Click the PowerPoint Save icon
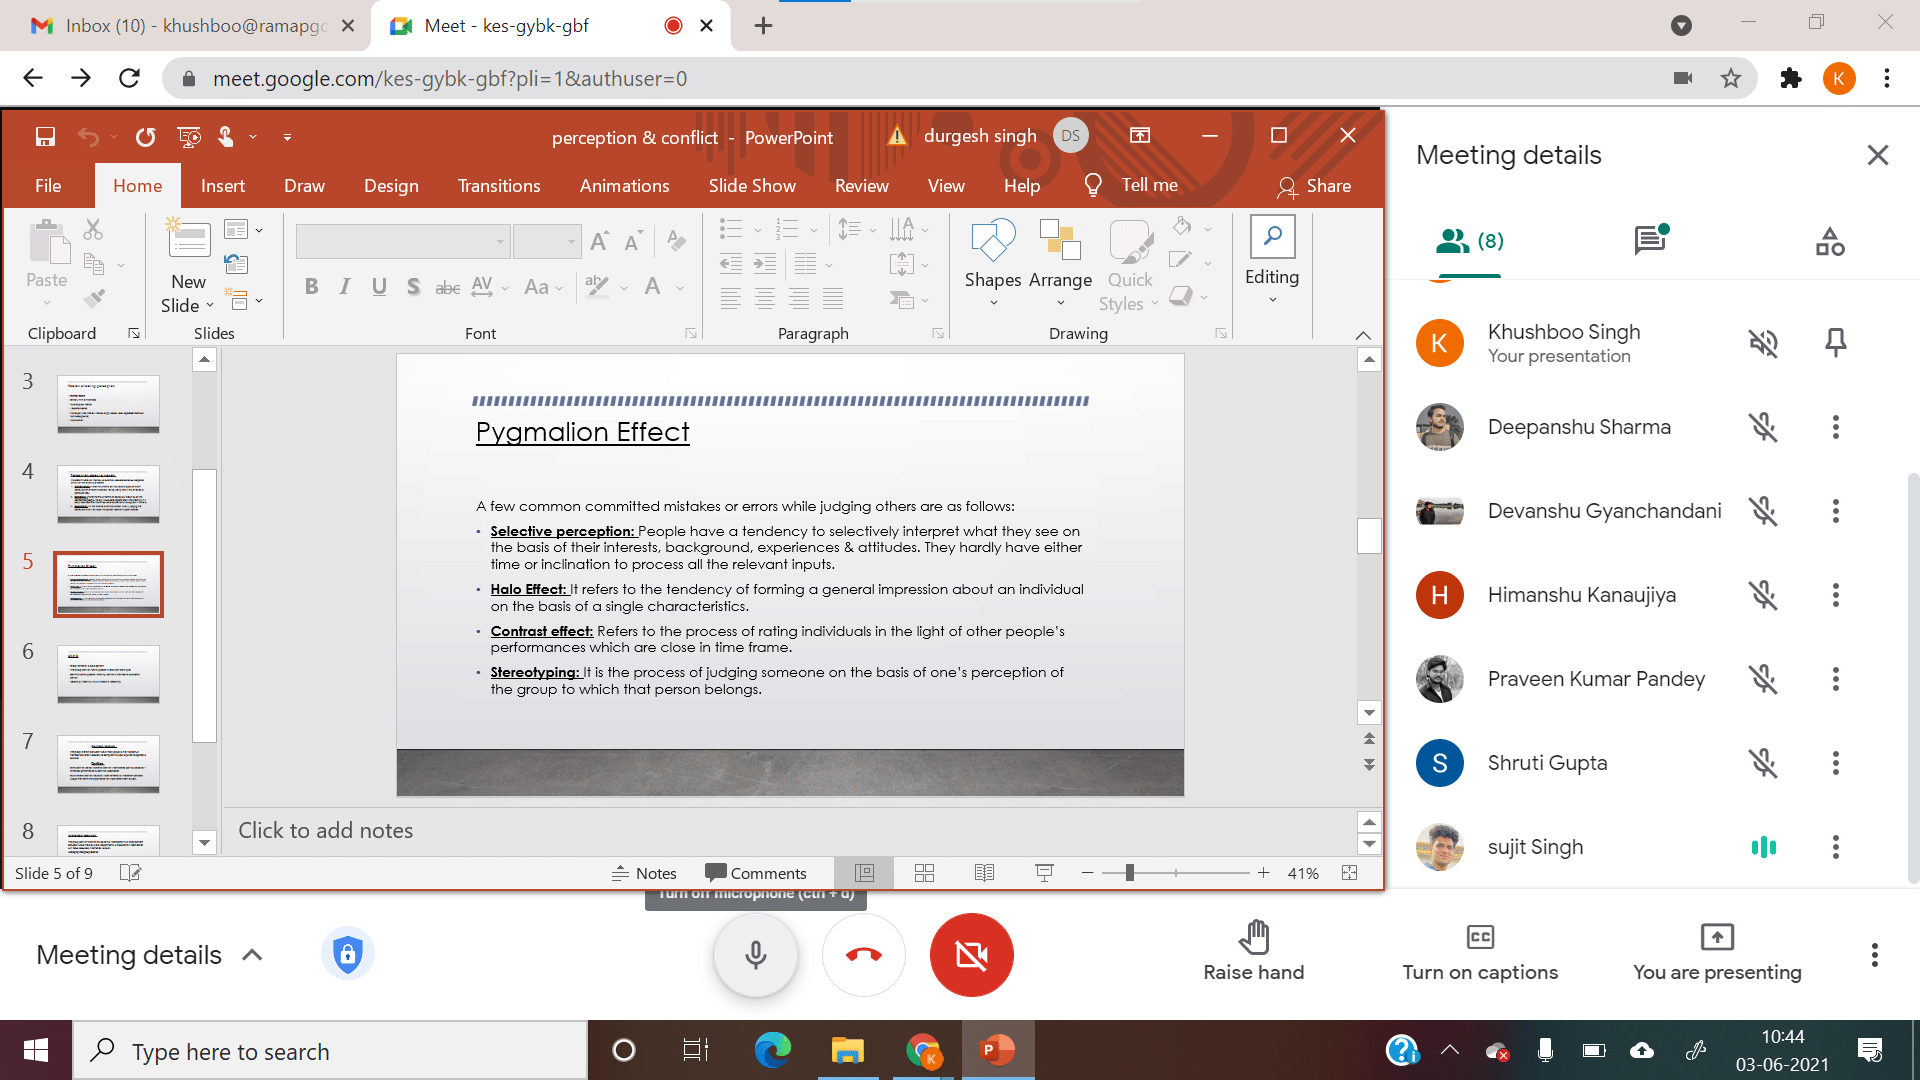The image size is (1920, 1080). pos(45,137)
